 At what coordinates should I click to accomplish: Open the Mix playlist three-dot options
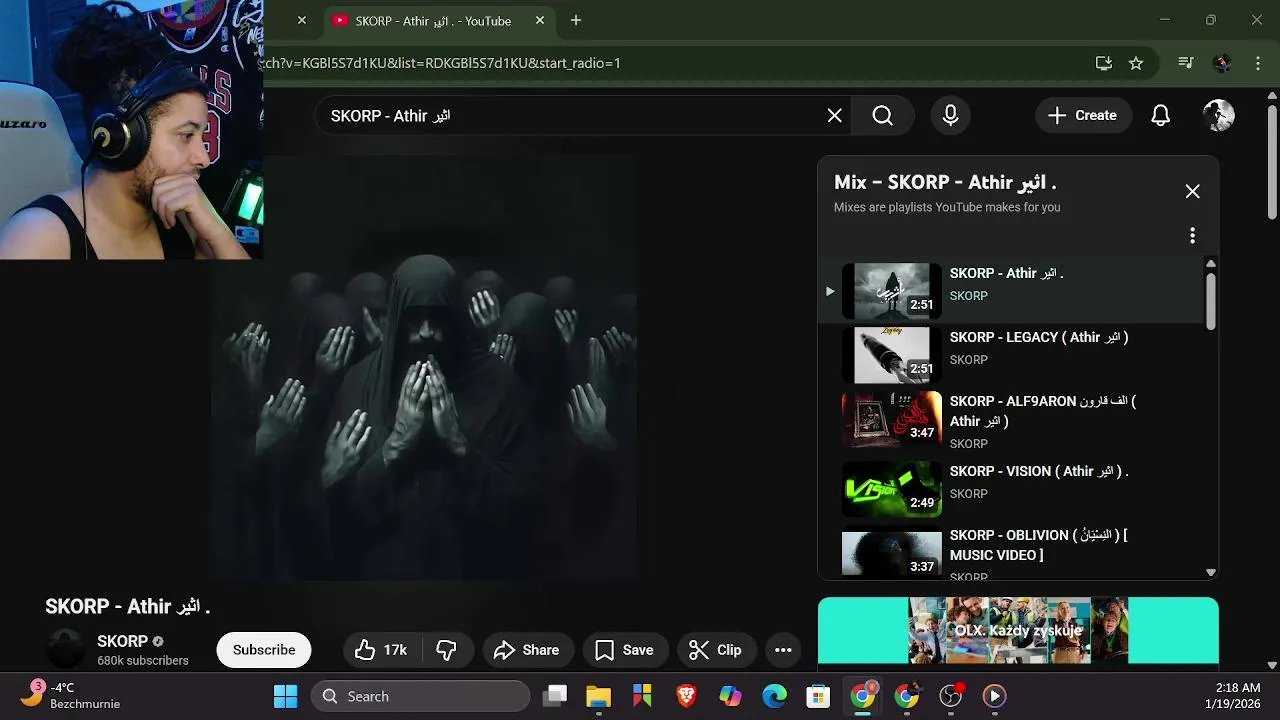point(1192,235)
